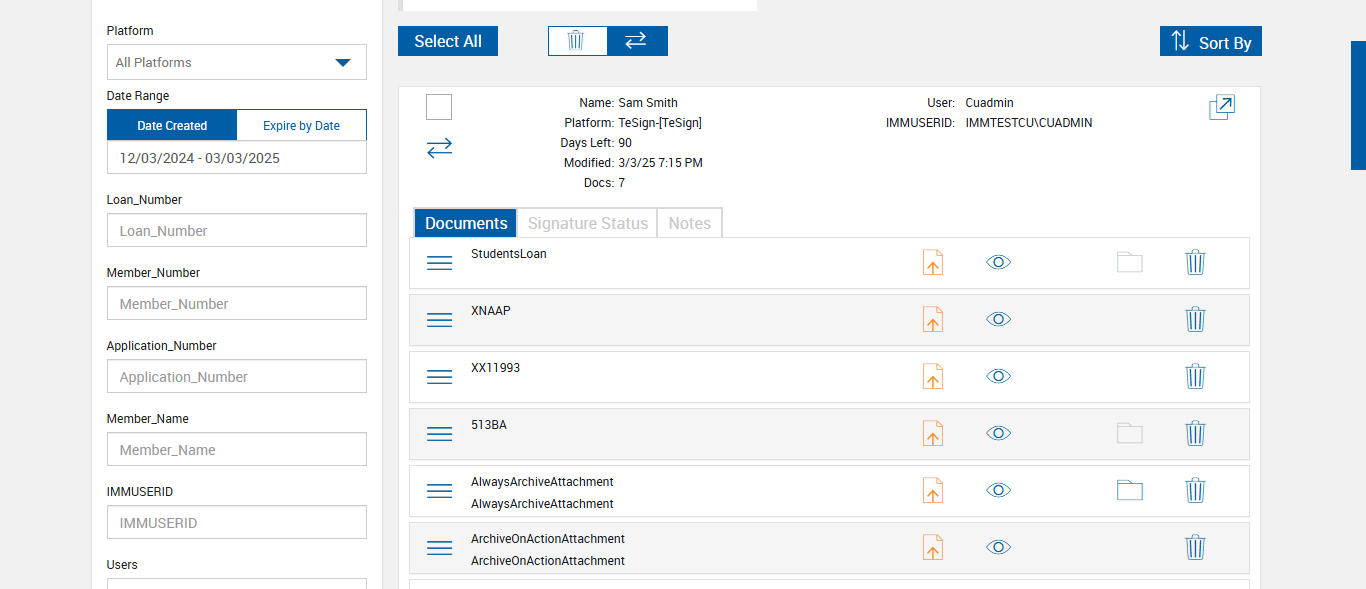Viewport: 1366px width, 589px height.
Task: Open session in new window icon
Action: coord(1222,107)
